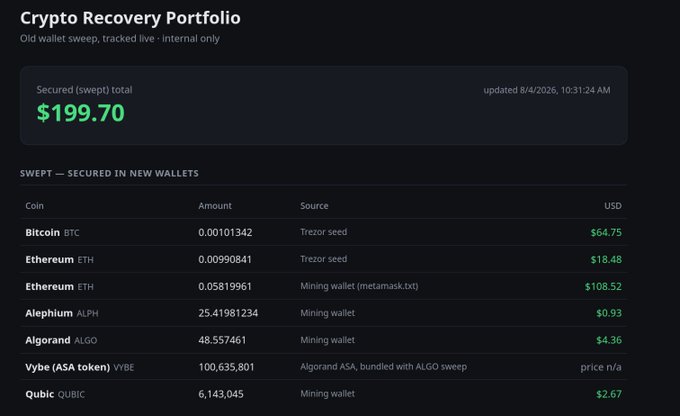Click the Source column header
Viewport: 680px width, 416px height.
pos(314,206)
